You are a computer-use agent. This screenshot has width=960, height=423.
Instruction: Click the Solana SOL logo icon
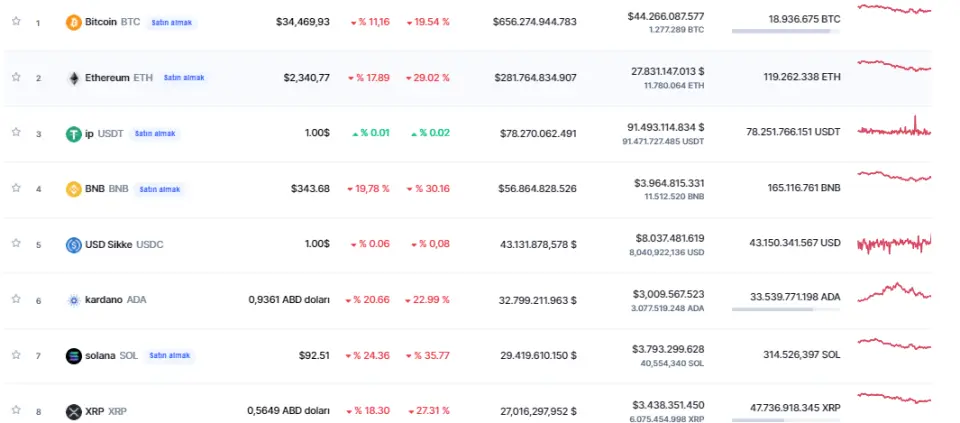click(73, 356)
